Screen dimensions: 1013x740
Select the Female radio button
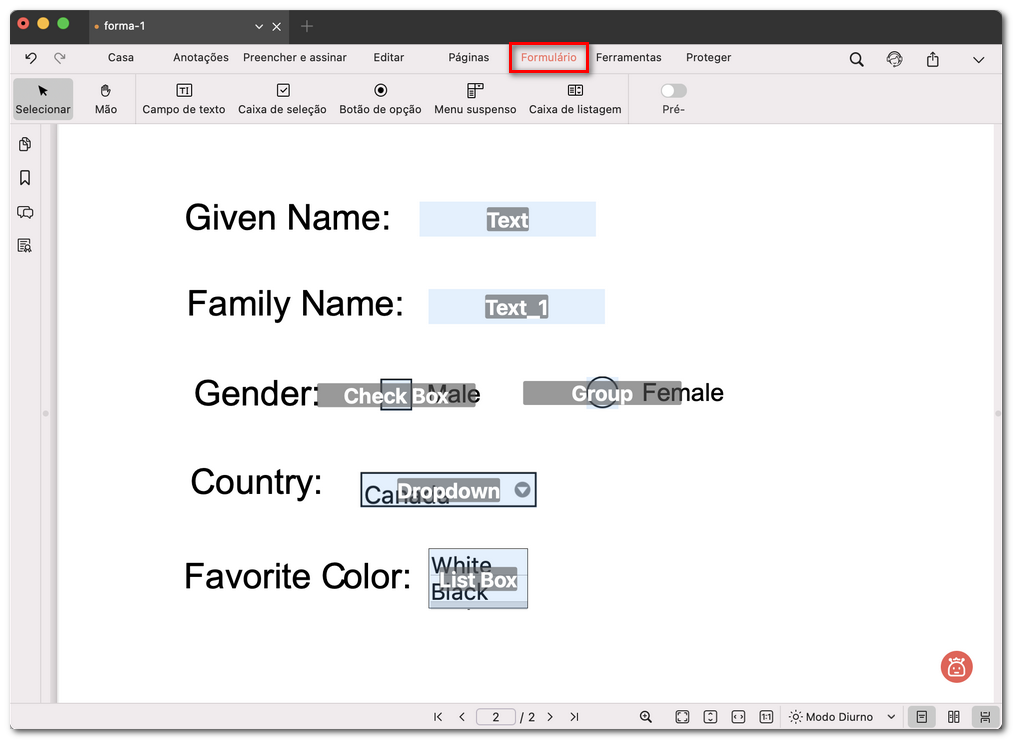(x=601, y=393)
